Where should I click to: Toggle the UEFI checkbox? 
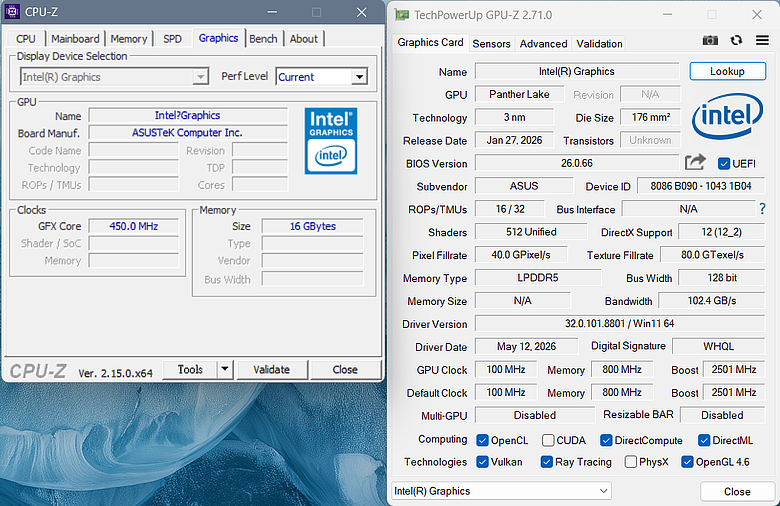[x=724, y=163]
